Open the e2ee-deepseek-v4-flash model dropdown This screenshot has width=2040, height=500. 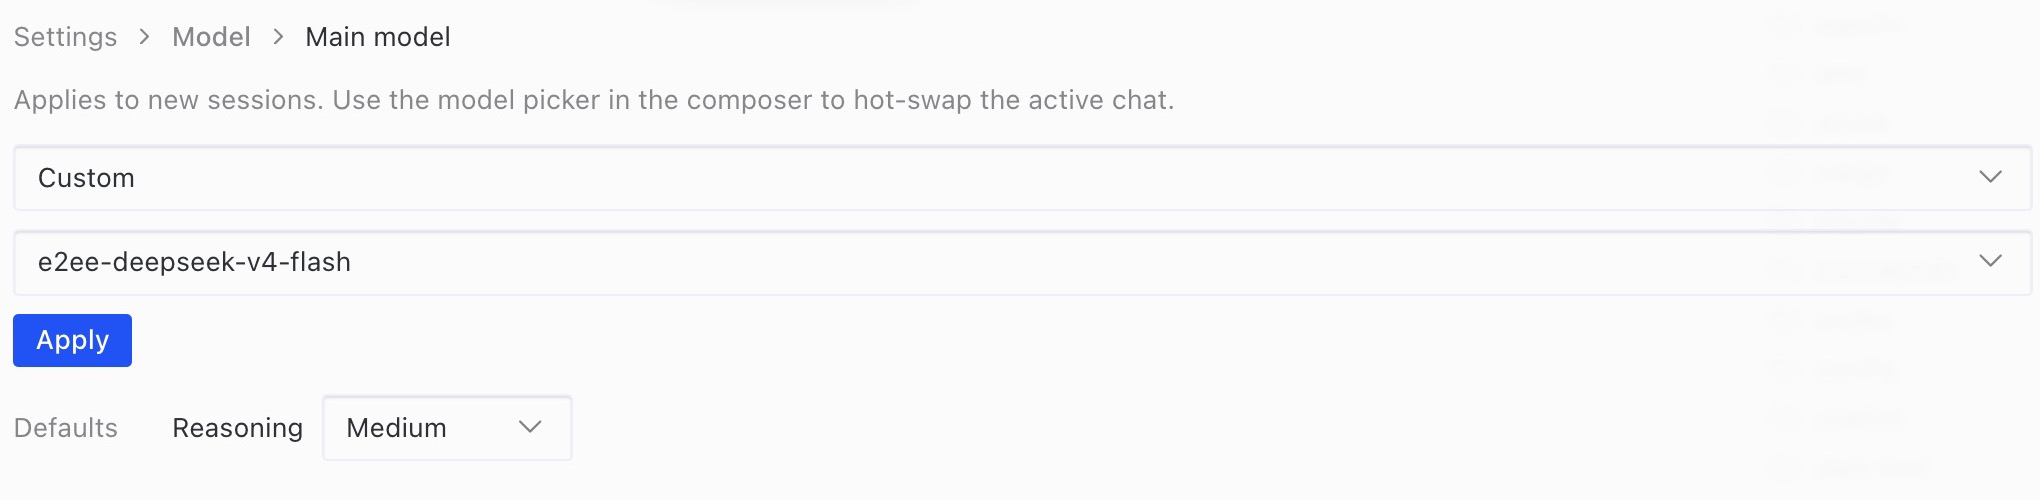[1022, 262]
